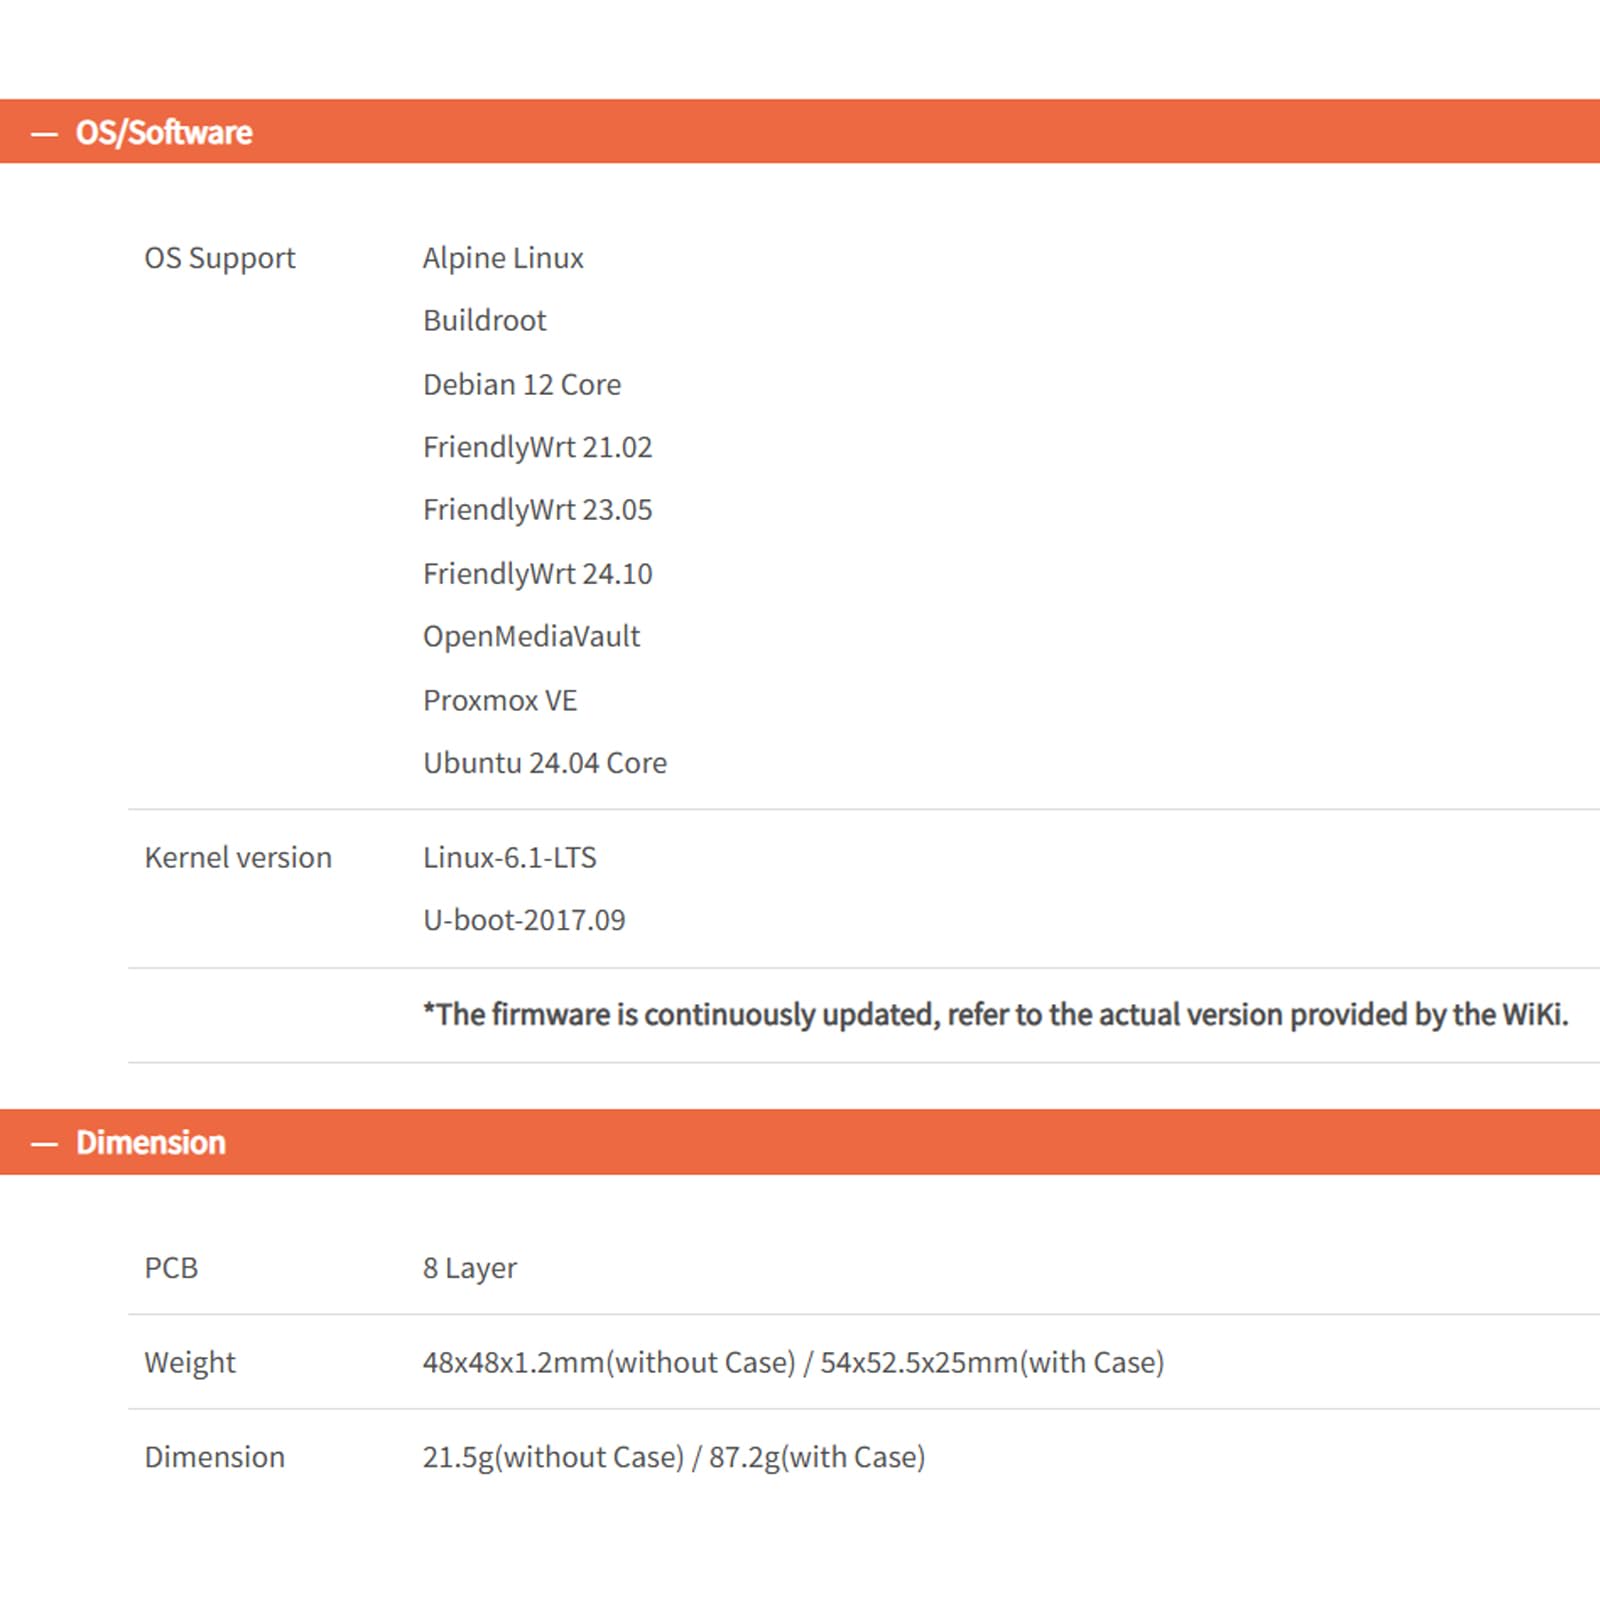Click the 'Kernel version' label

tap(238, 857)
